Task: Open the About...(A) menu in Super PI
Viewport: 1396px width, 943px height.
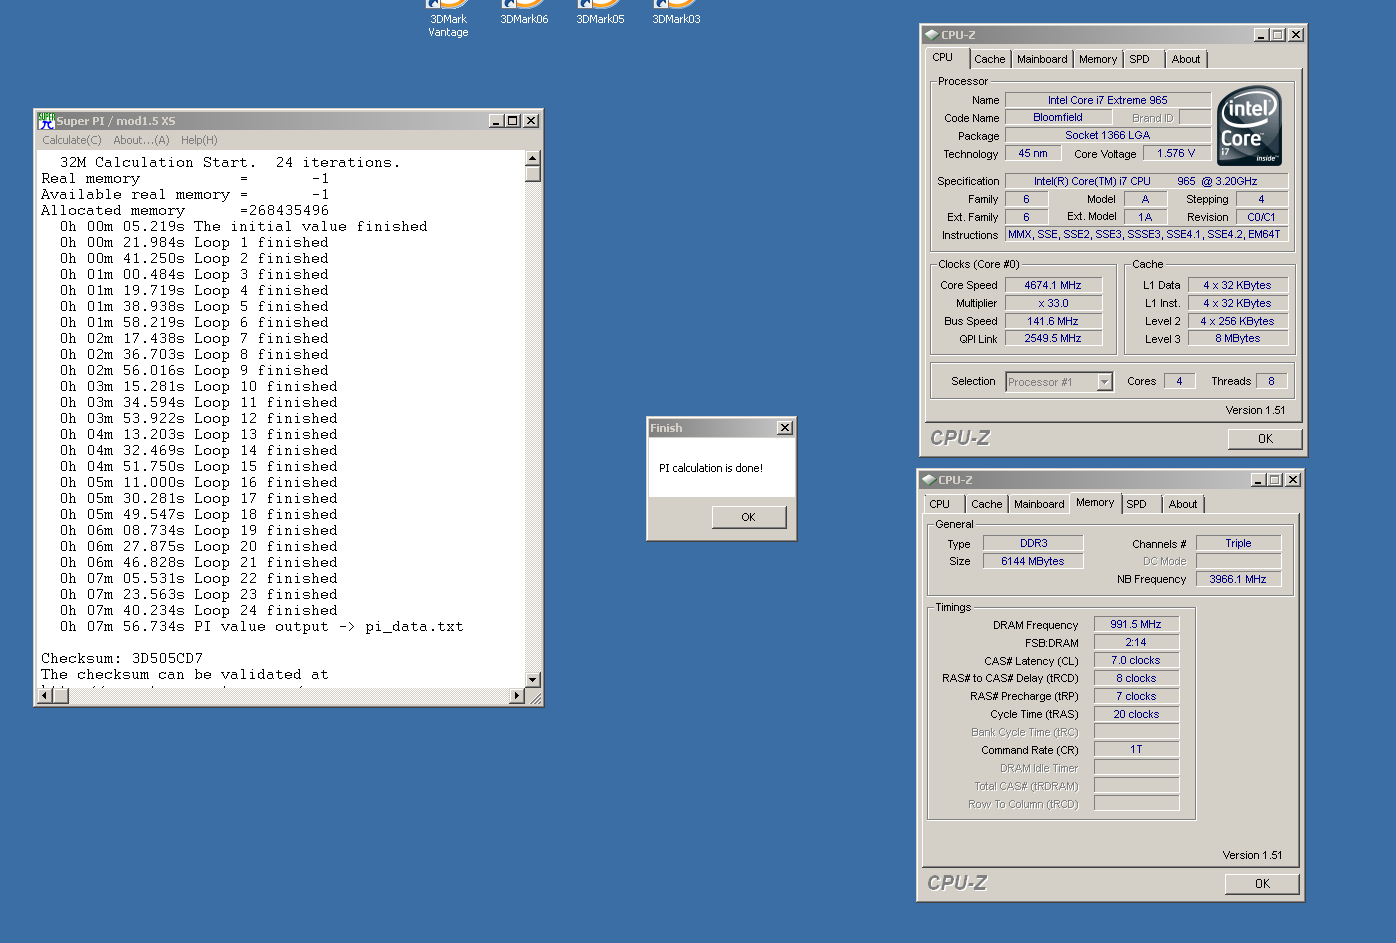Action: pos(141,140)
